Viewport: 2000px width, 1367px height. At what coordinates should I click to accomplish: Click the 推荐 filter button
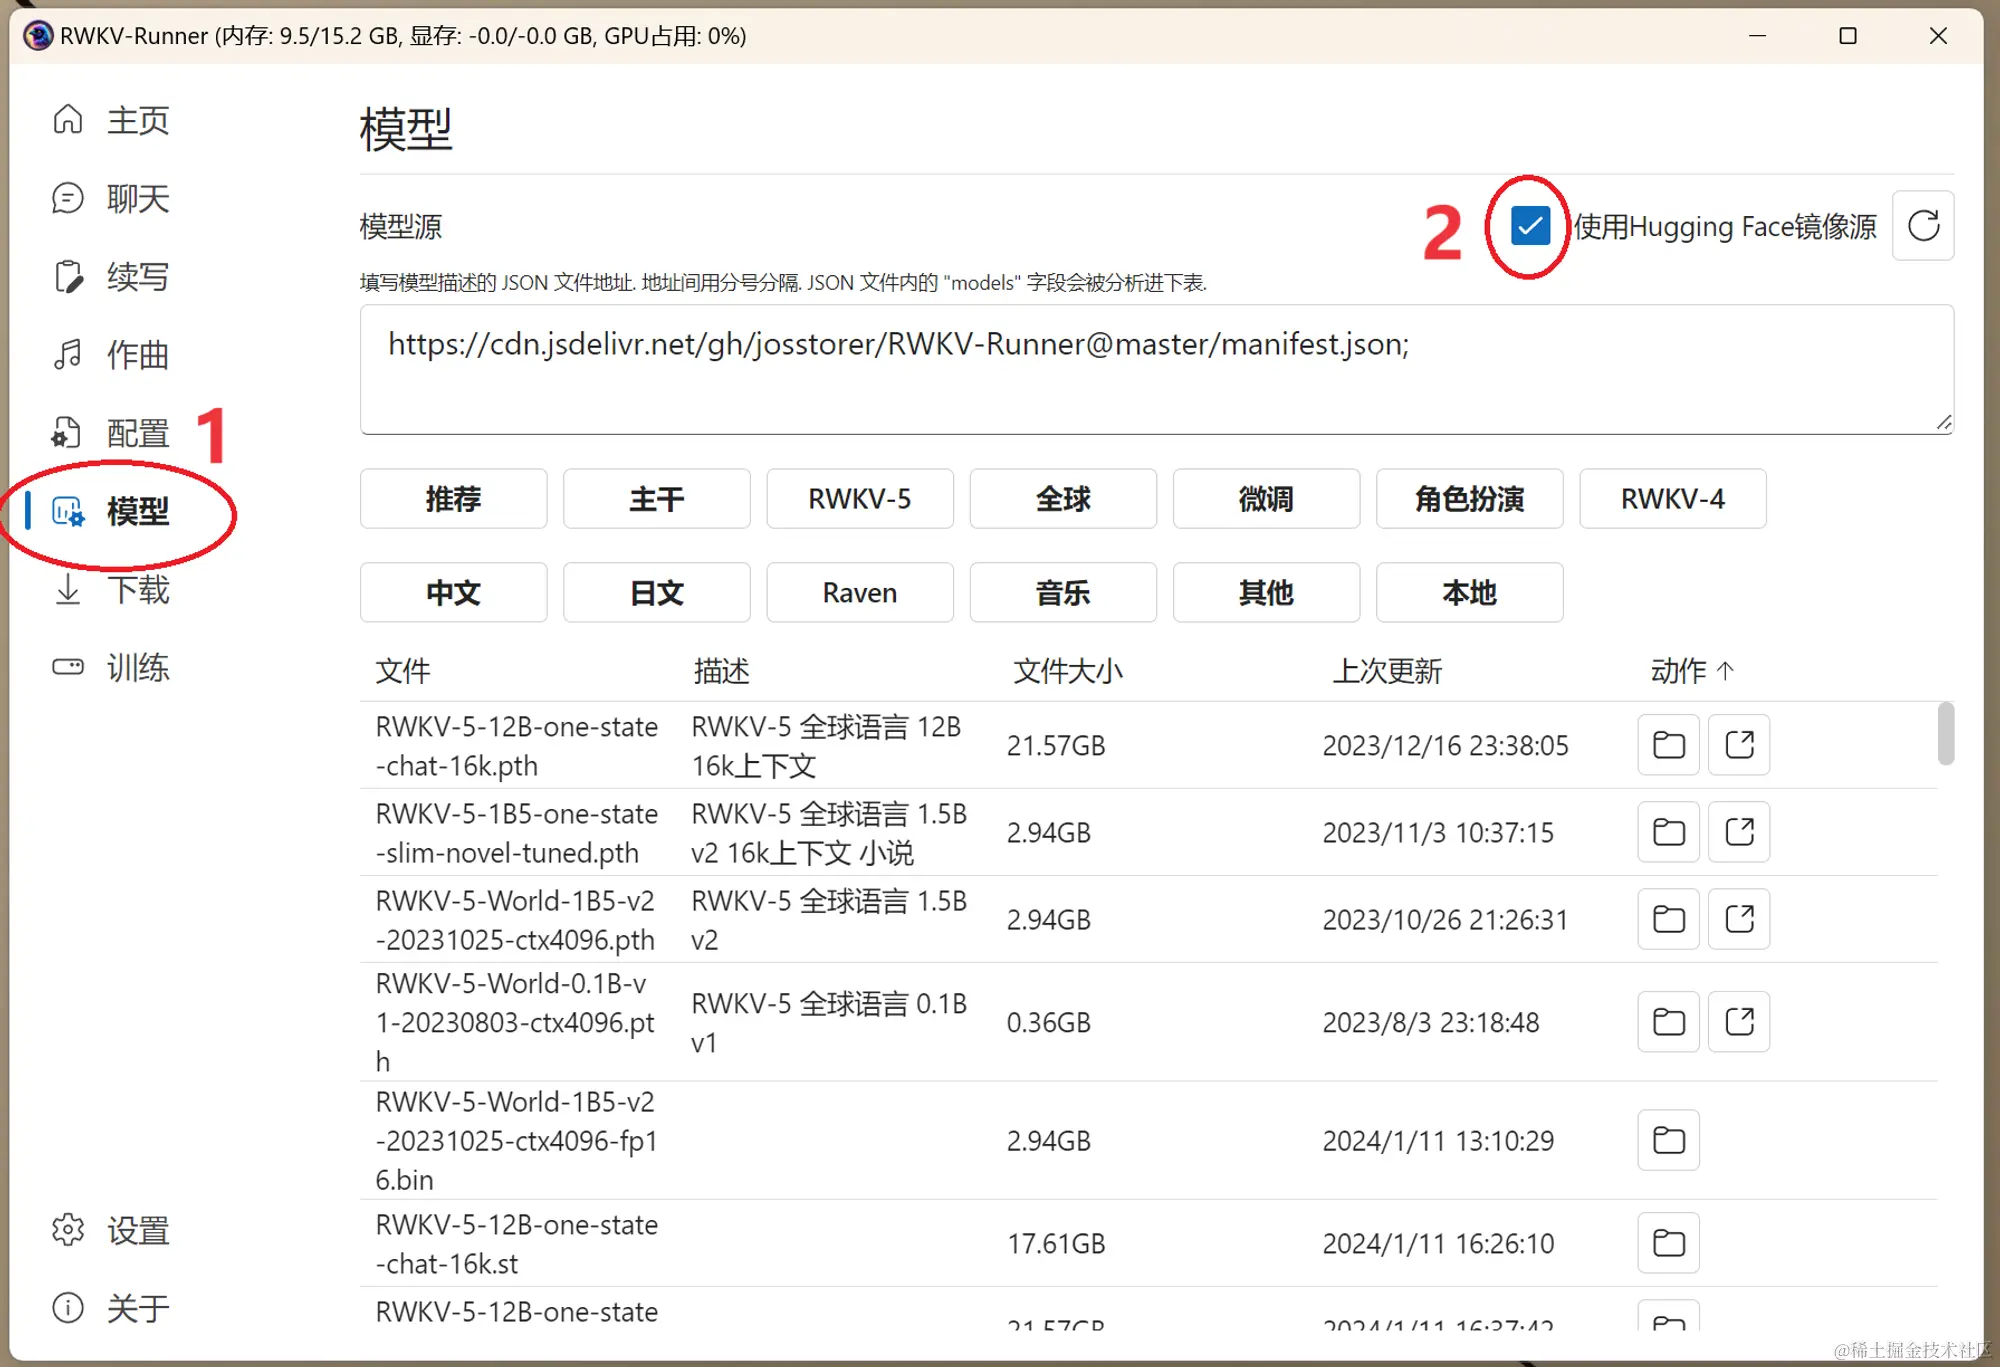tap(453, 499)
